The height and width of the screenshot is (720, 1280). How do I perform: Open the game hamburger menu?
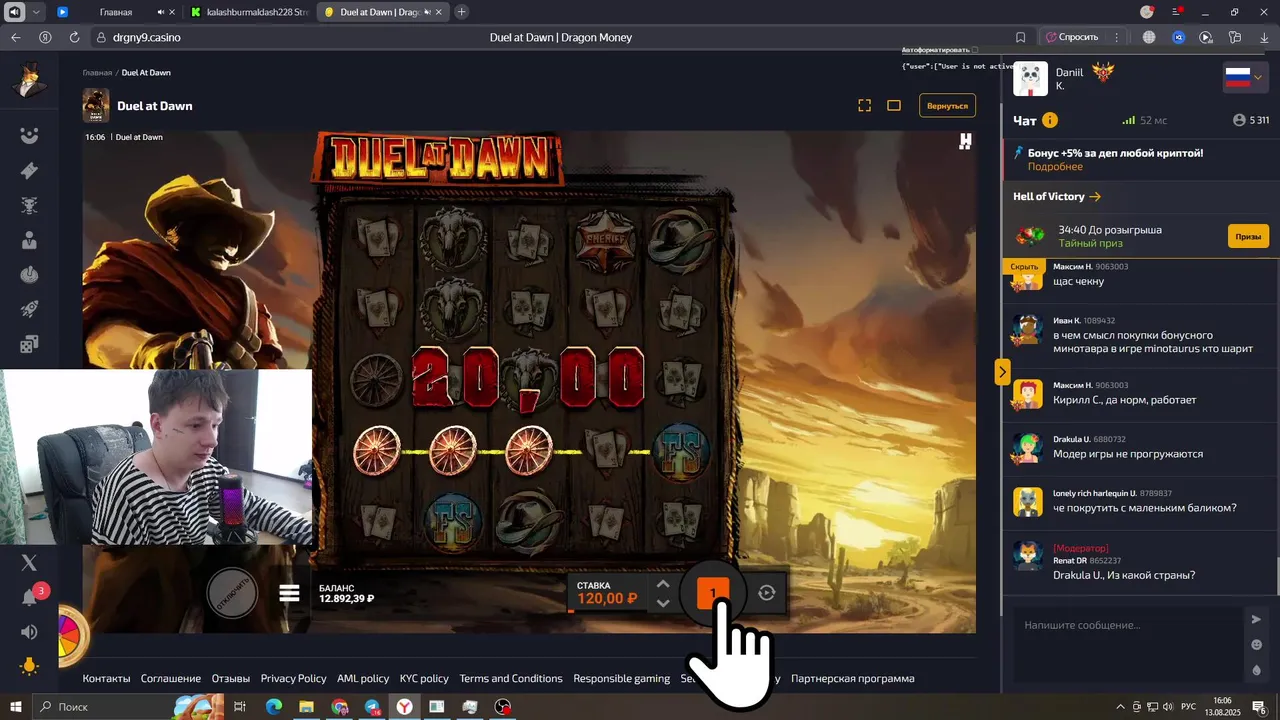coord(289,593)
